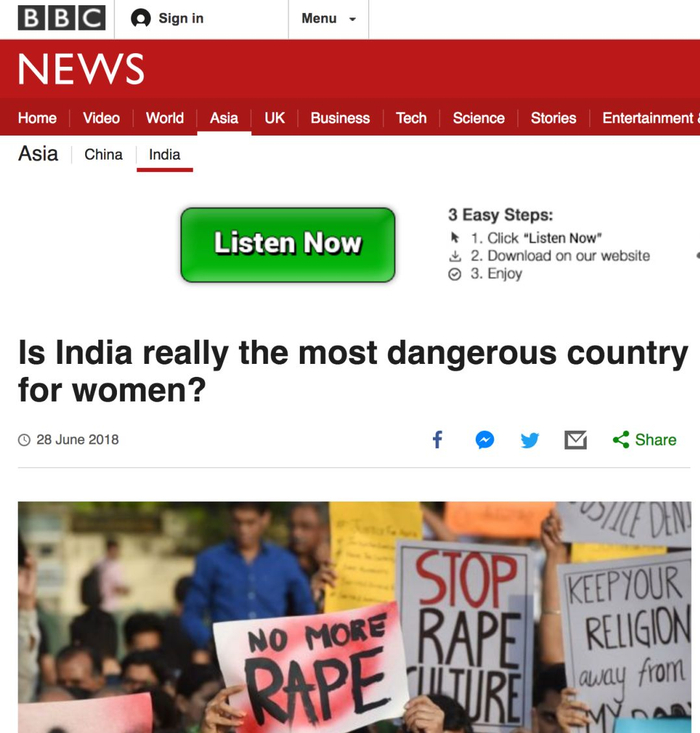
Task: Open the World news tab
Action: pyautogui.click(x=165, y=118)
